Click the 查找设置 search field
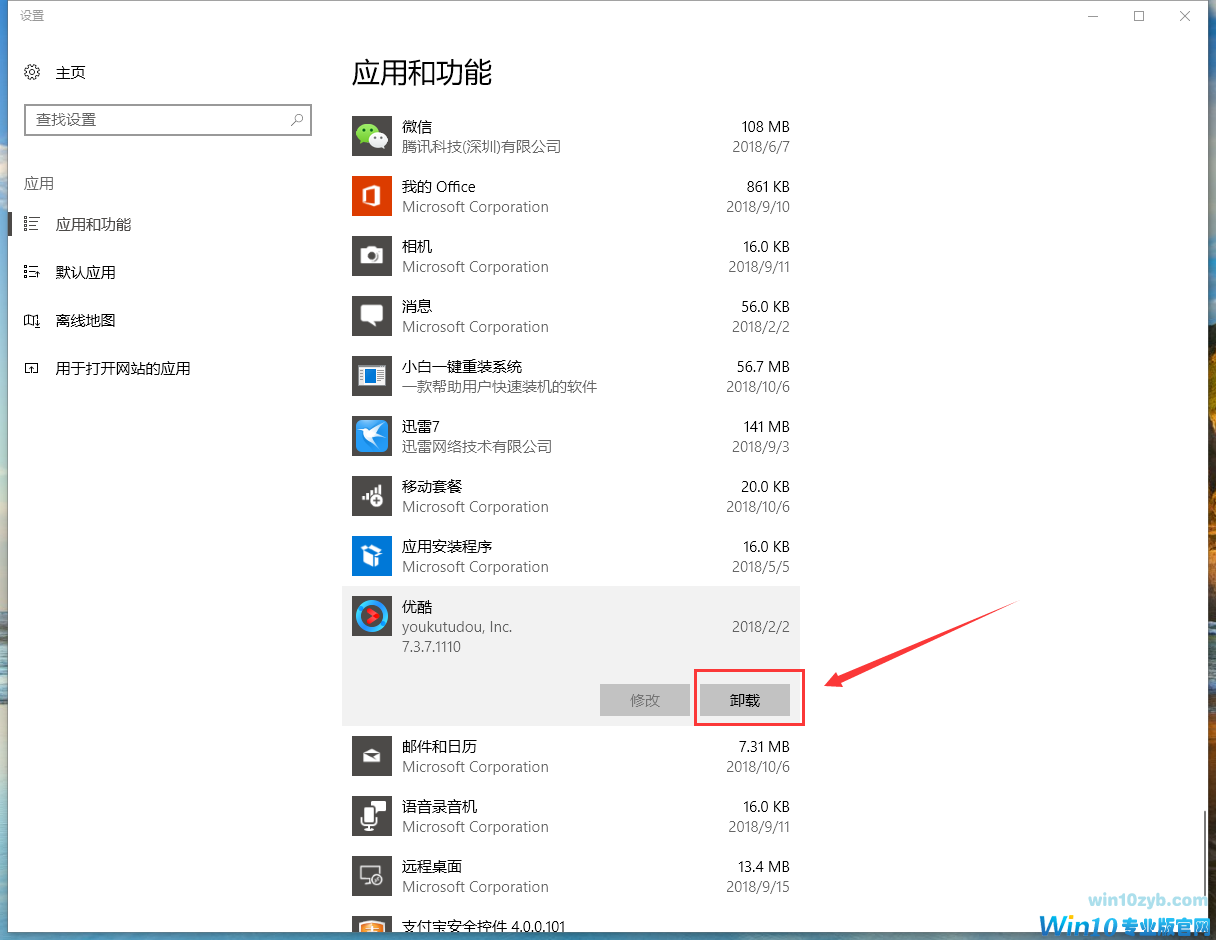The height and width of the screenshot is (940, 1216). click(x=155, y=120)
